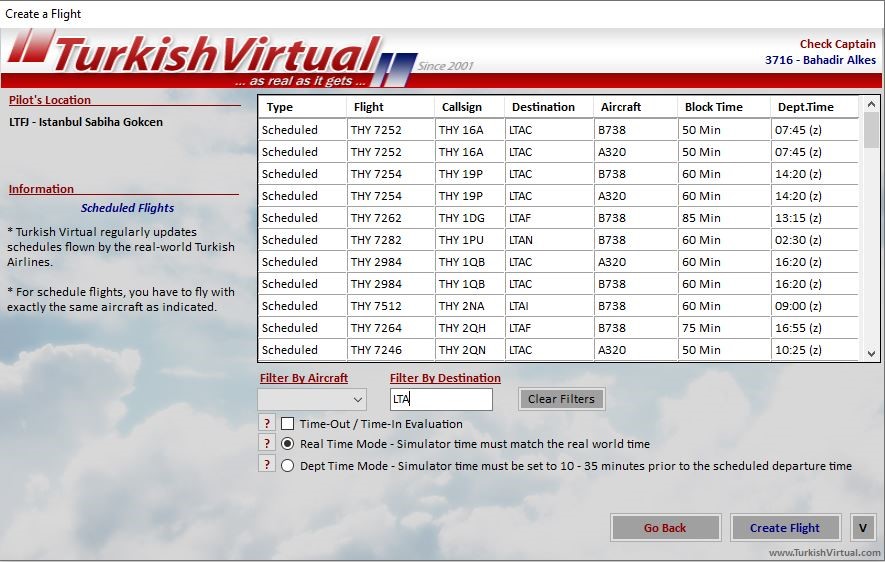Click the THY 2QH callsign cell

coord(470,328)
